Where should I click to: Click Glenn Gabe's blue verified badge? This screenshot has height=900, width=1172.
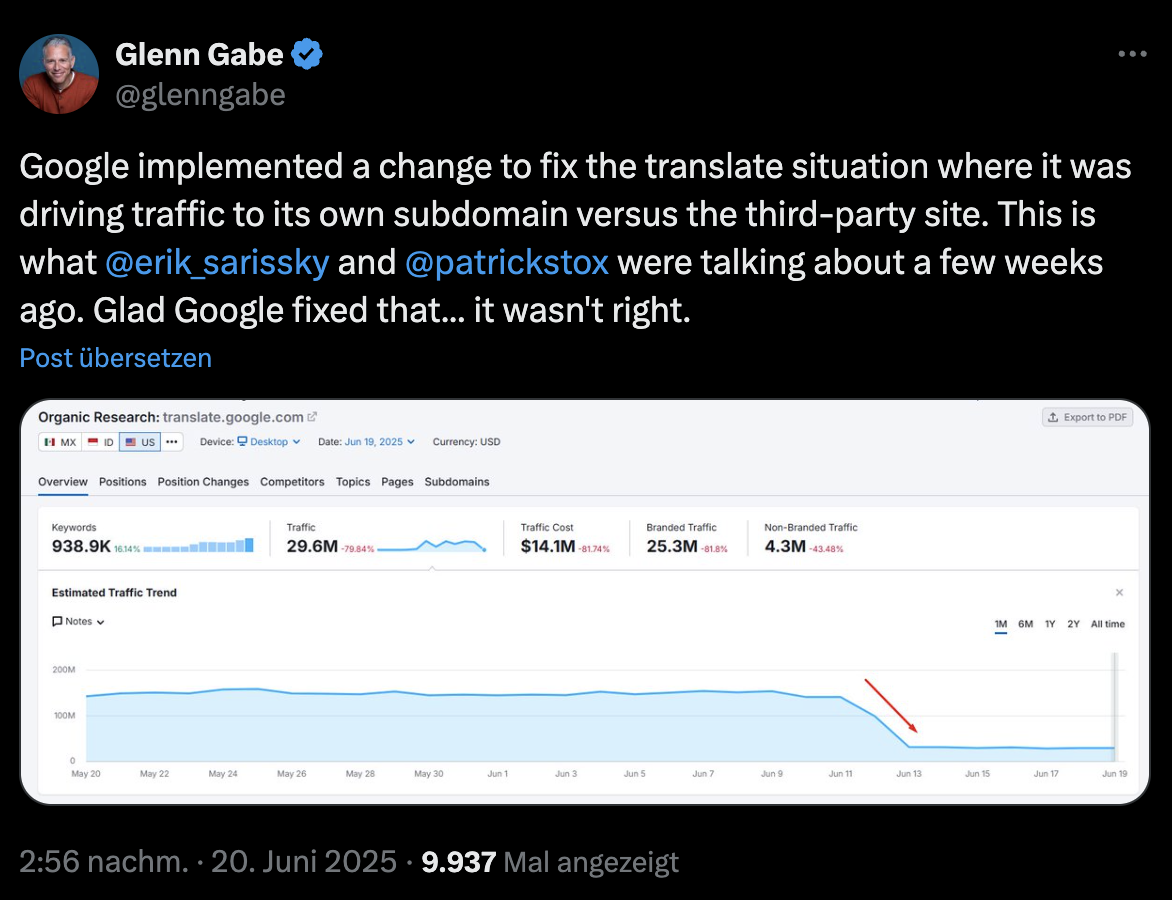pos(306,54)
